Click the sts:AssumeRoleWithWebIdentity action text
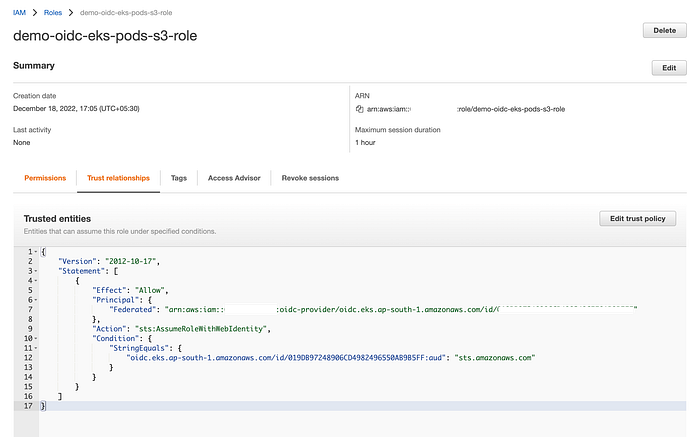 coord(203,329)
